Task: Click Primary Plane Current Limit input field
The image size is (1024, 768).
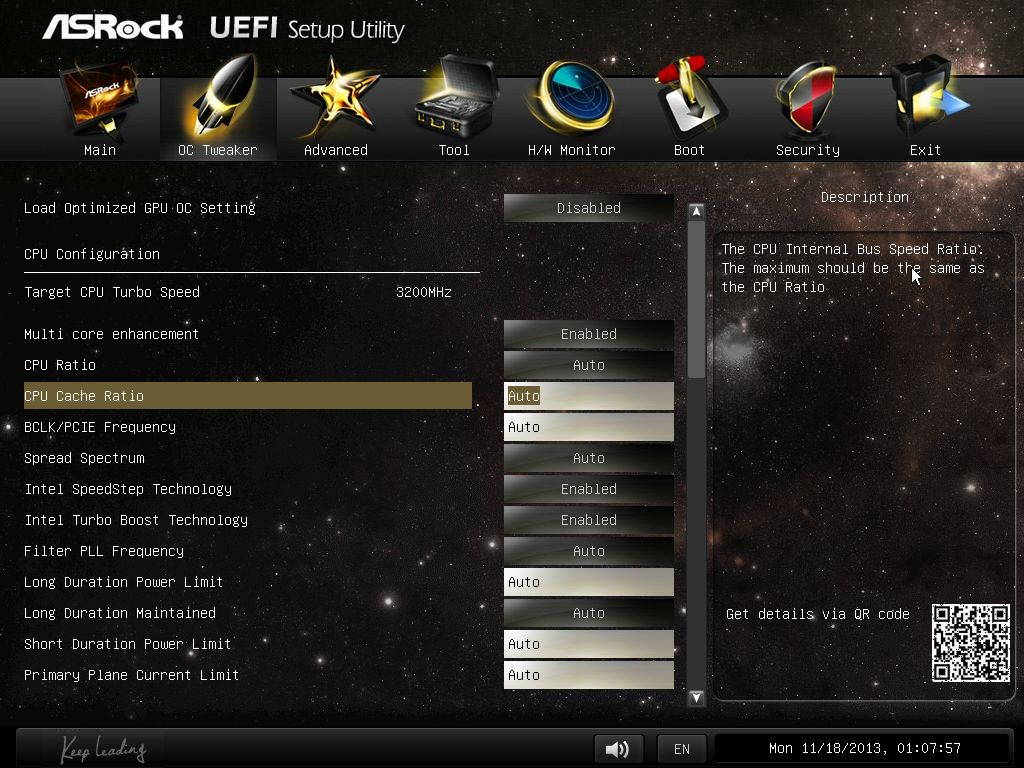Action: (x=588, y=675)
